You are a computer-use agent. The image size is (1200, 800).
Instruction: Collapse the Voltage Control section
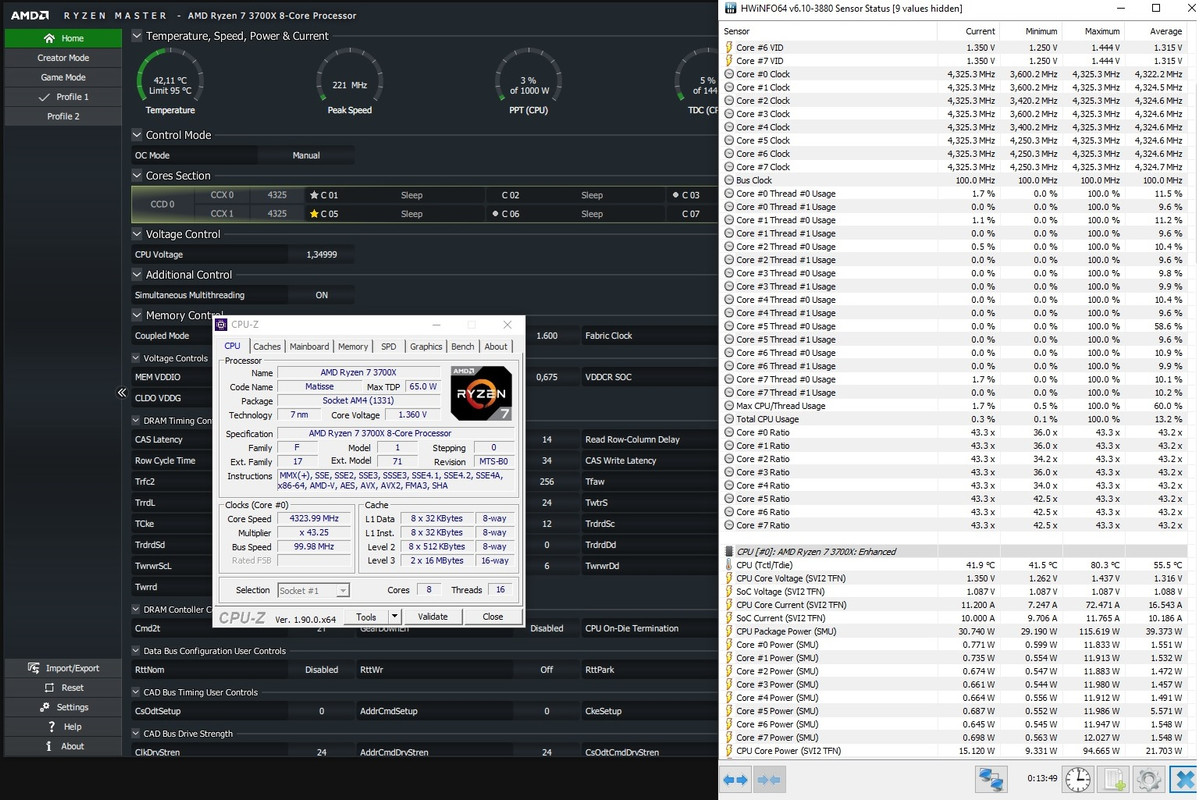[137, 234]
